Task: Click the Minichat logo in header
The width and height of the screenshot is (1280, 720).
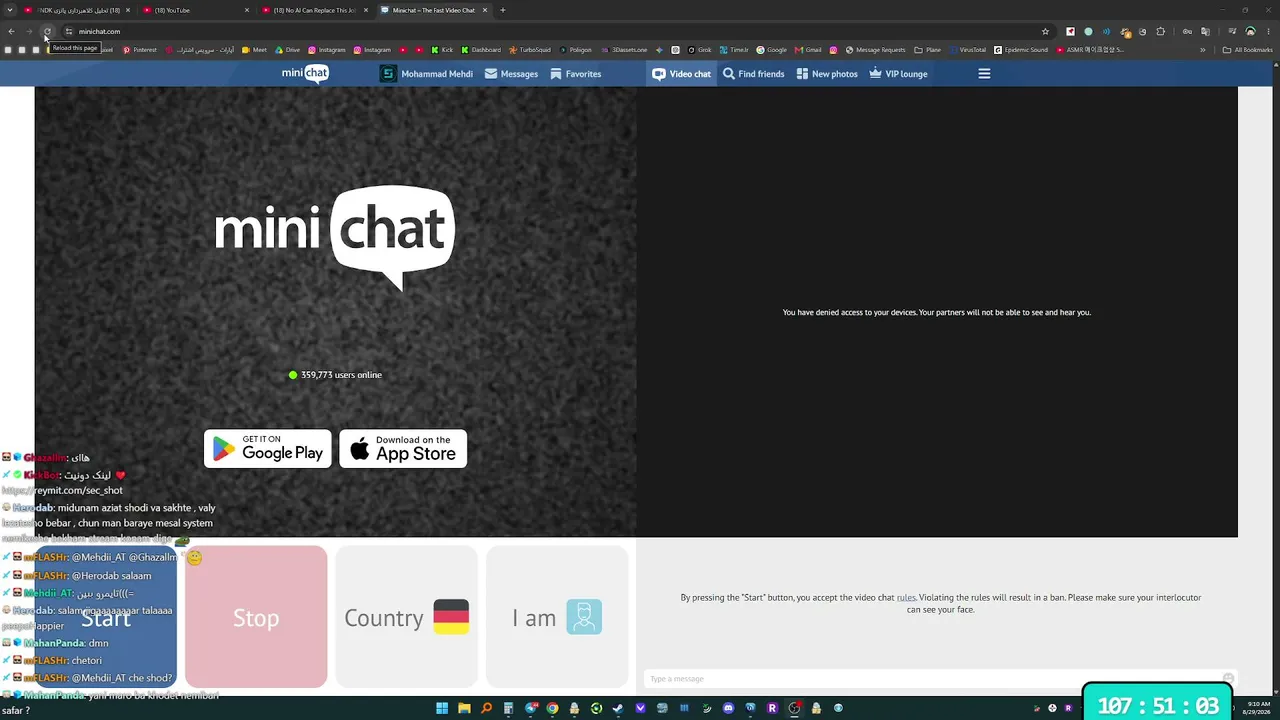Action: (x=305, y=73)
